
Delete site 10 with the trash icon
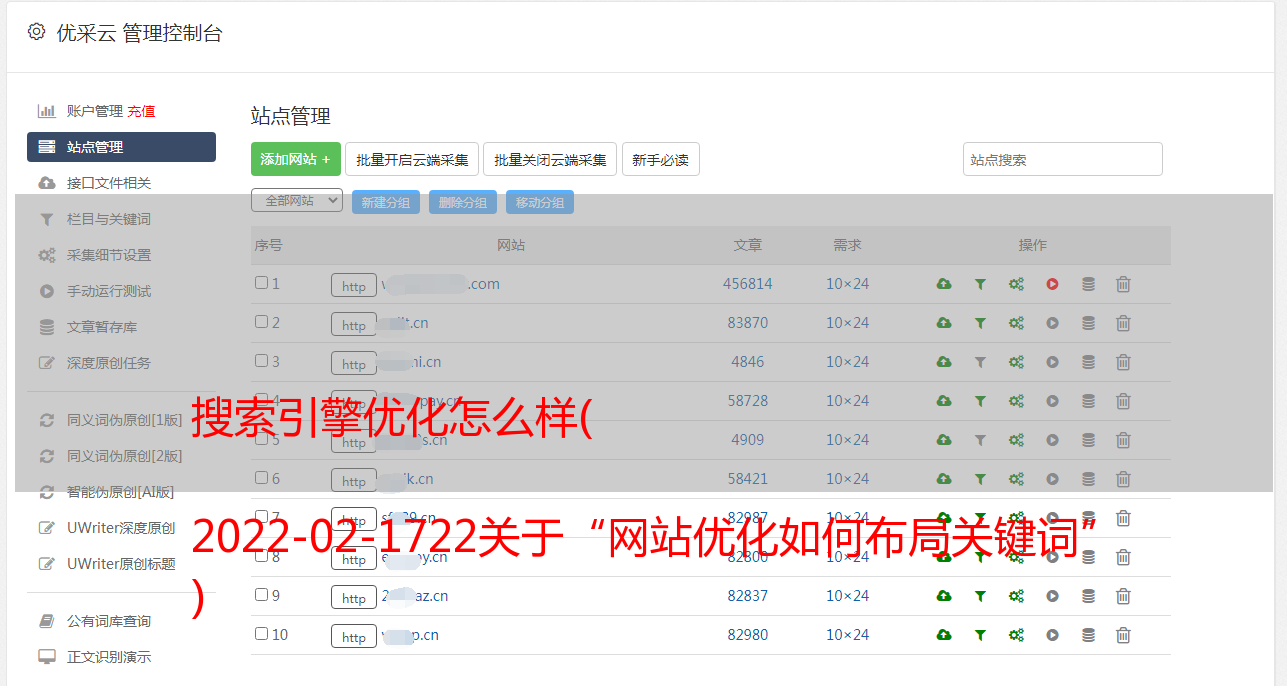pos(1123,635)
